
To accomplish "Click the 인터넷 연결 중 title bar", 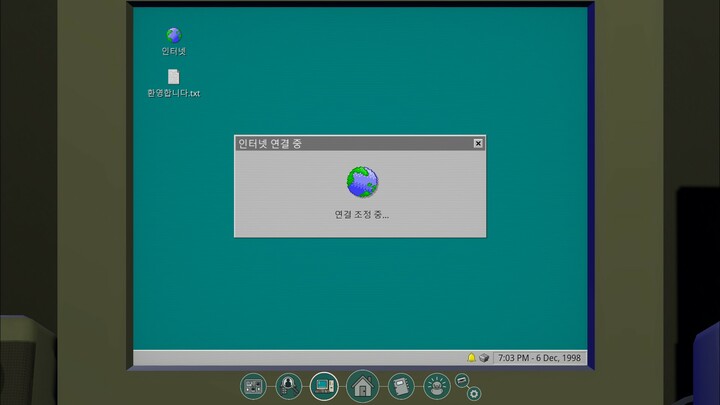I will tap(350, 144).
